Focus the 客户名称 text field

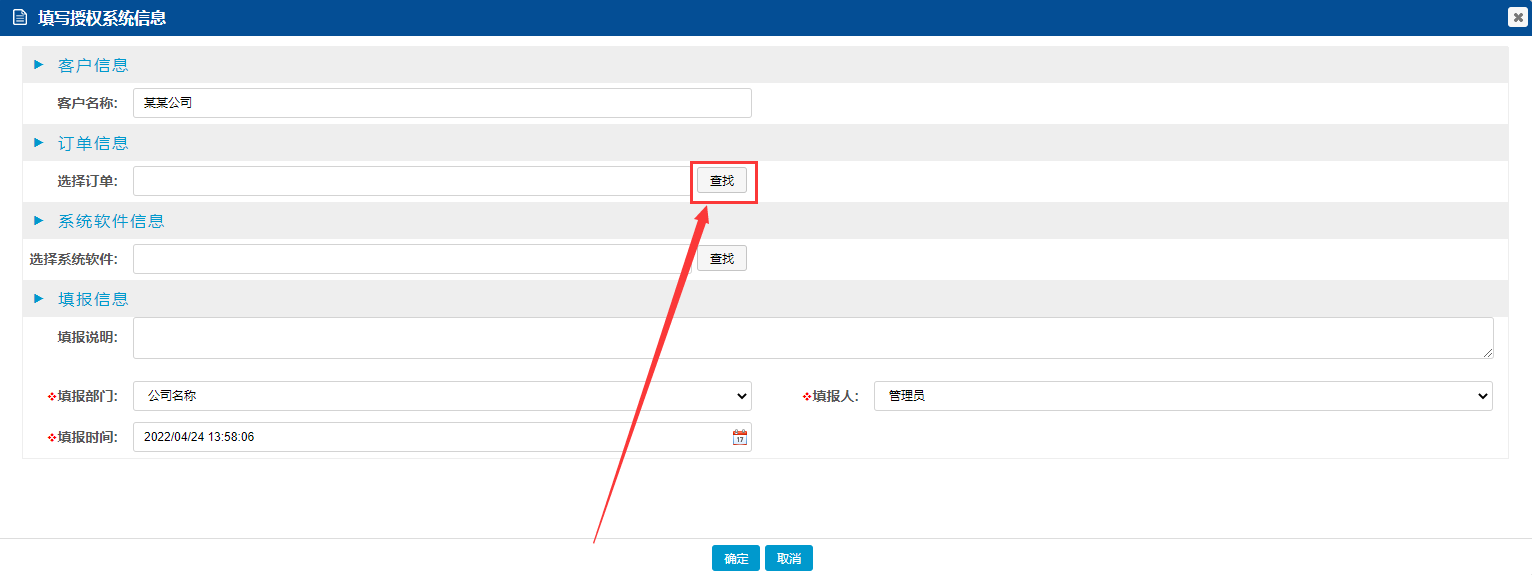coord(441,103)
